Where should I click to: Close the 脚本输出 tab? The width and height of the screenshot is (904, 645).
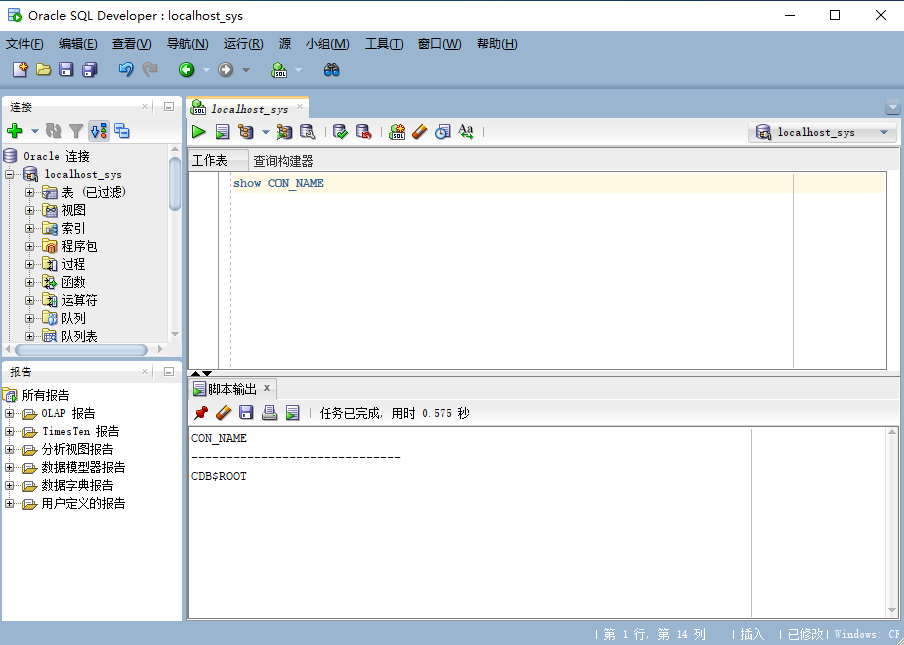coord(267,388)
